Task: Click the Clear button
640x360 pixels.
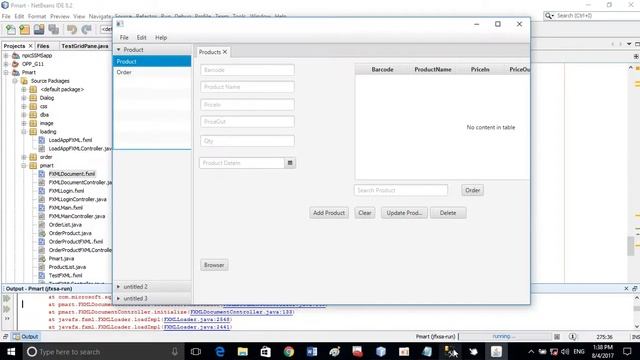Action: pyautogui.click(x=364, y=213)
